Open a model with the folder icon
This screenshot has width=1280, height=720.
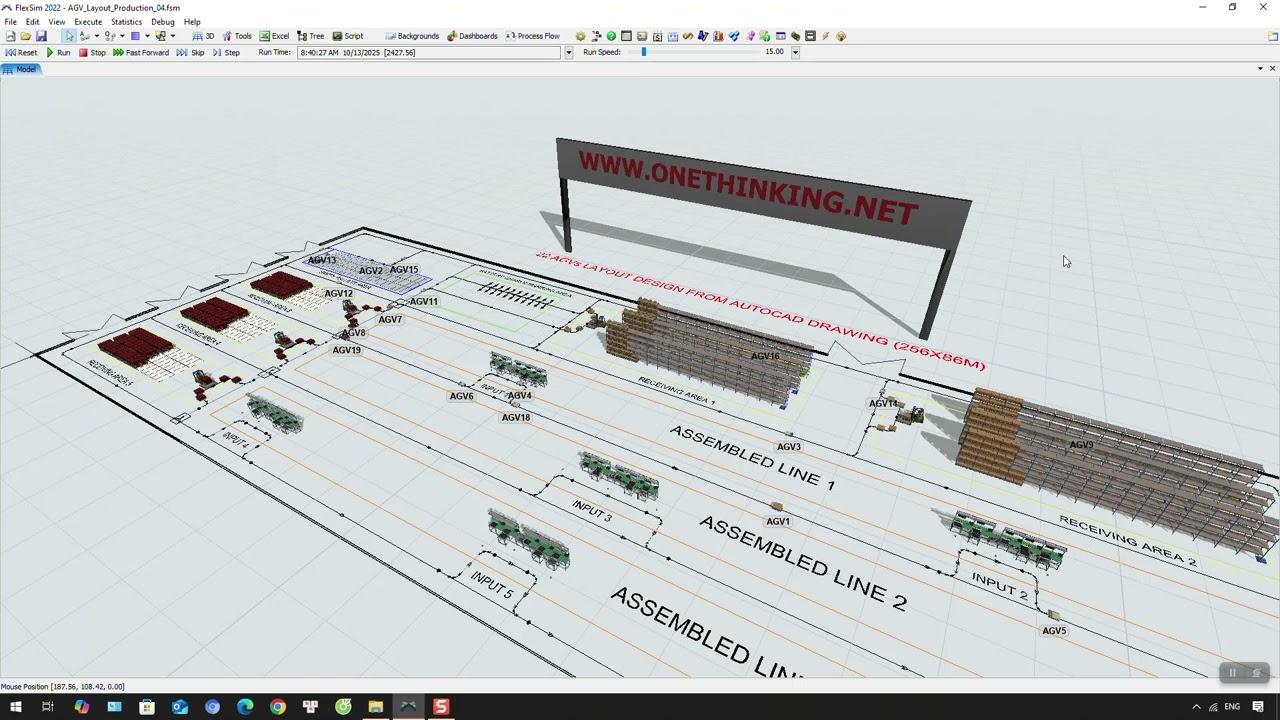[26, 36]
